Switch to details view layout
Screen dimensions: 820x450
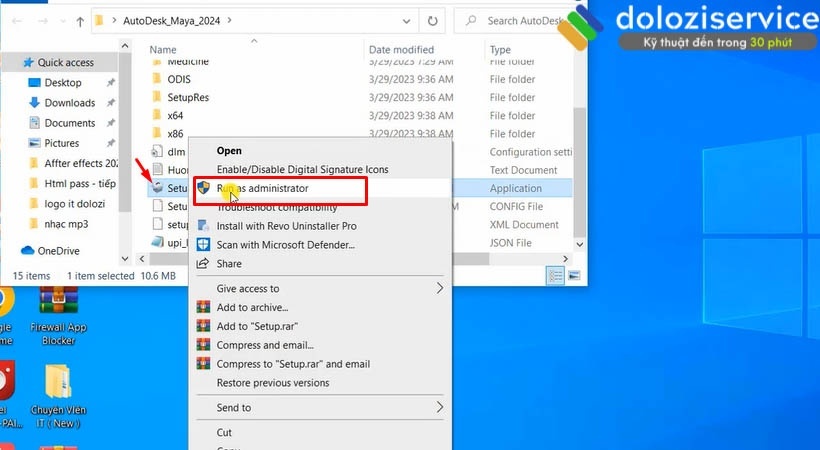click(555, 276)
